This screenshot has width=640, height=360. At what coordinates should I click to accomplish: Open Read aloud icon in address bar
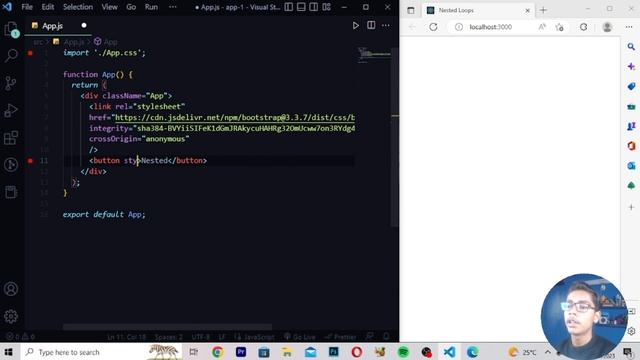tap(542, 27)
